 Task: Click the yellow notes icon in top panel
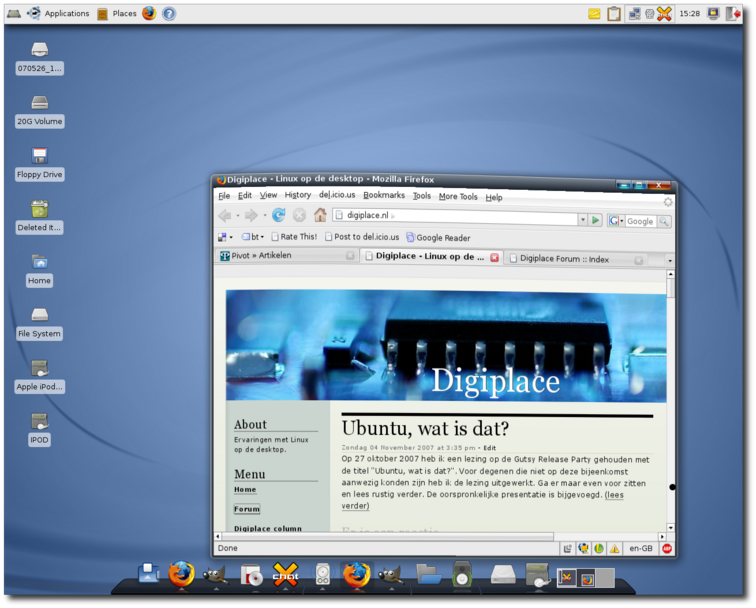pyautogui.click(x=594, y=14)
